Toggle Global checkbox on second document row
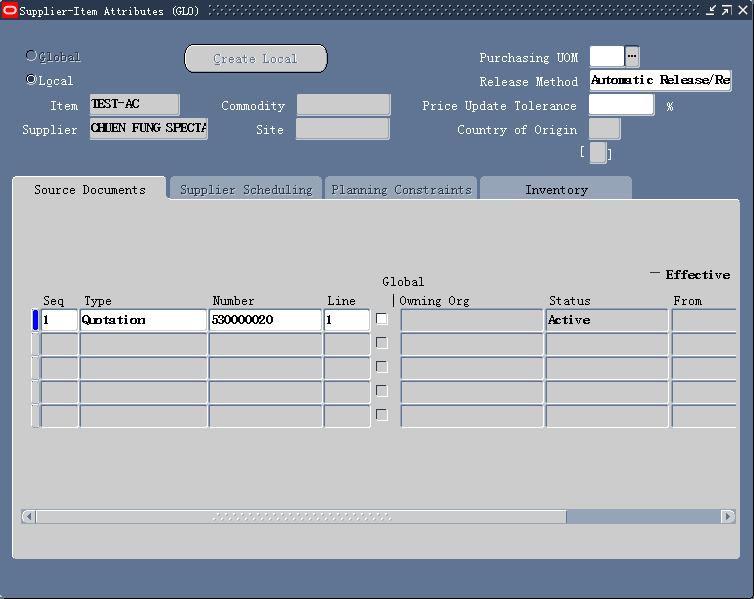This screenshot has height=599, width=754. coord(381,343)
